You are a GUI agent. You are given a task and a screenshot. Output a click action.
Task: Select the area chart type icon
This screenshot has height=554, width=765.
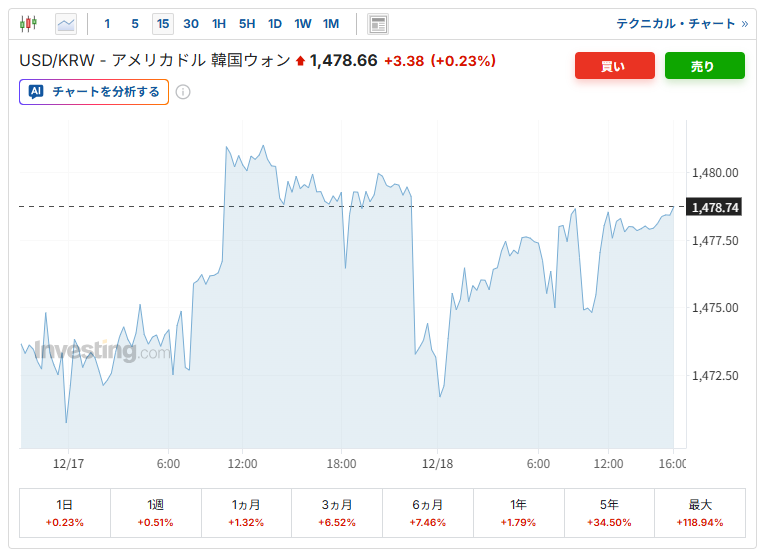tap(66, 23)
